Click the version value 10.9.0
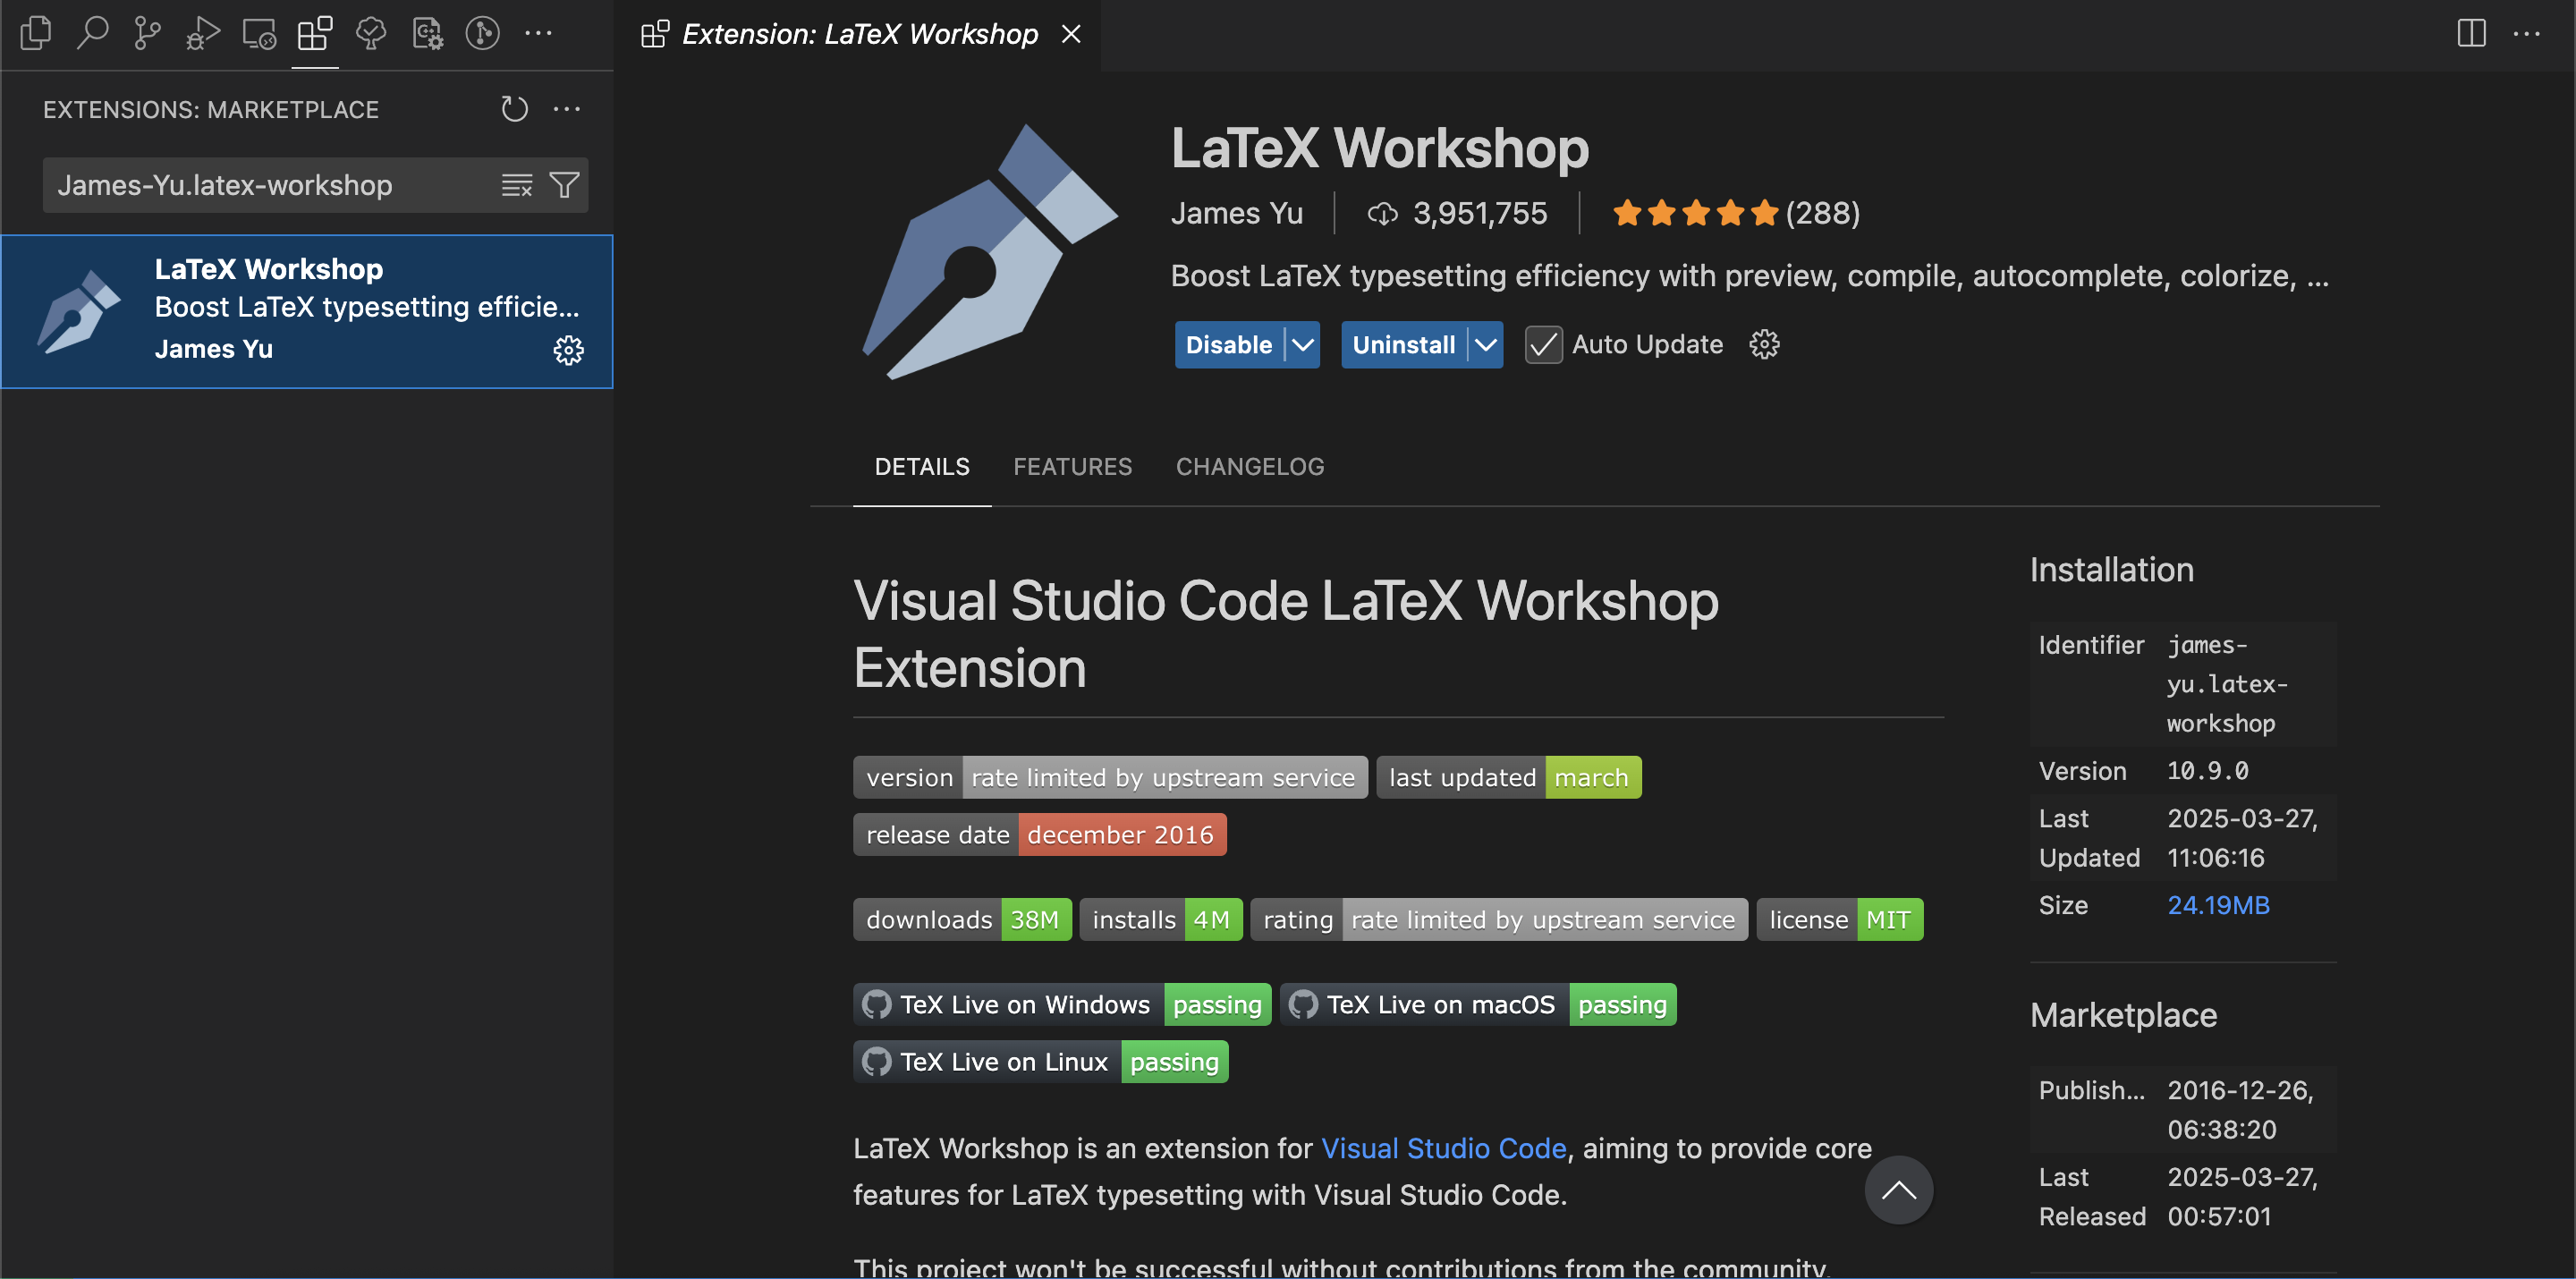This screenshot has height=1279, width=2576. 2207,770
